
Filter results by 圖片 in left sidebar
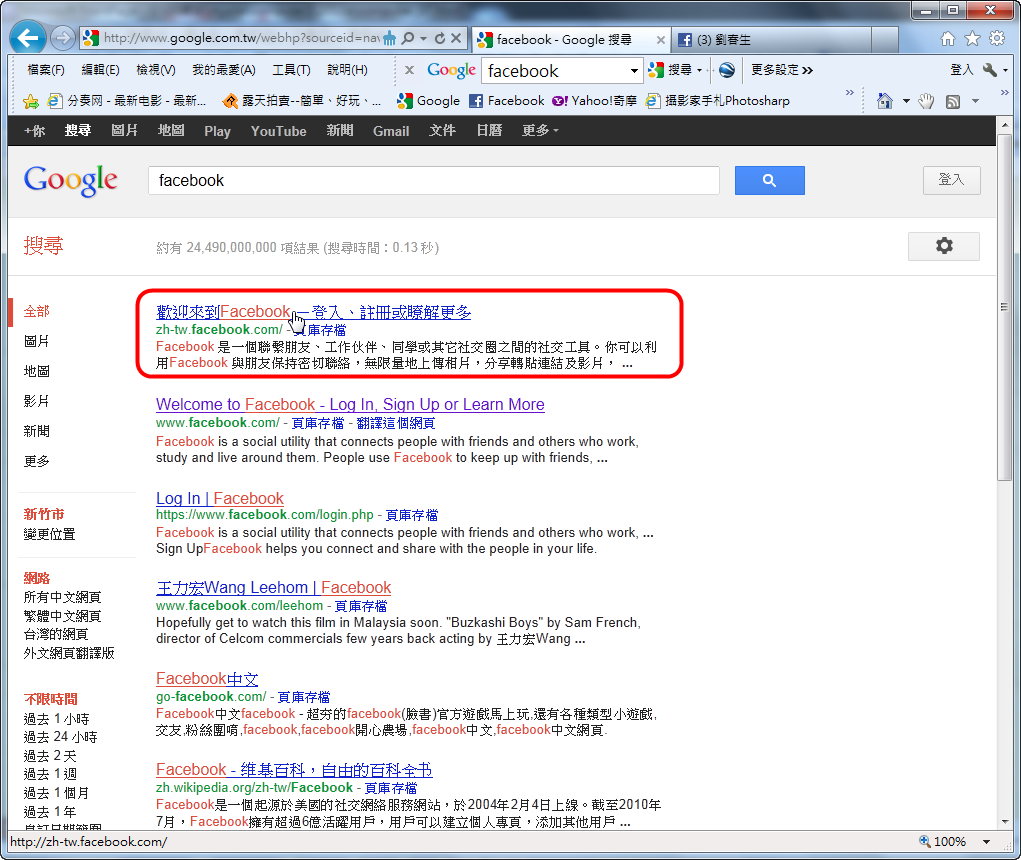(36, 341)
